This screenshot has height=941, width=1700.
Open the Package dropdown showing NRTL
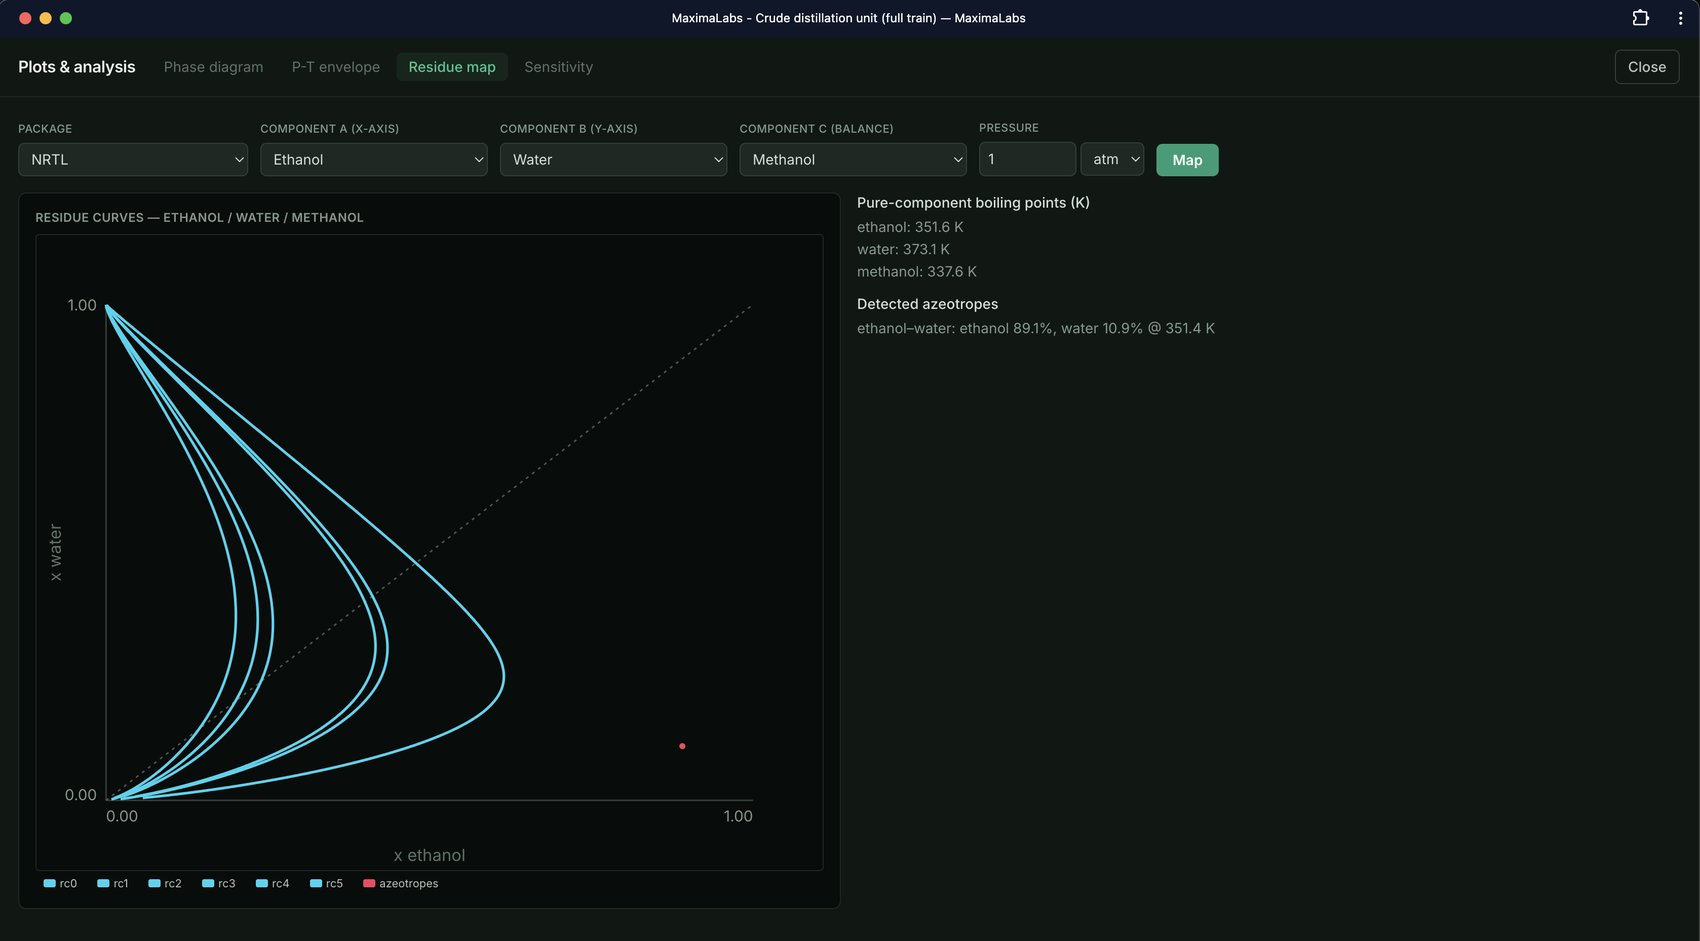[133, 160]
